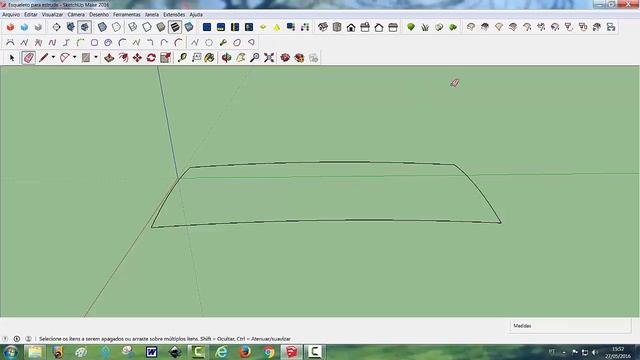
Task: Open the Arquivo menu
Action: (11, 14)
